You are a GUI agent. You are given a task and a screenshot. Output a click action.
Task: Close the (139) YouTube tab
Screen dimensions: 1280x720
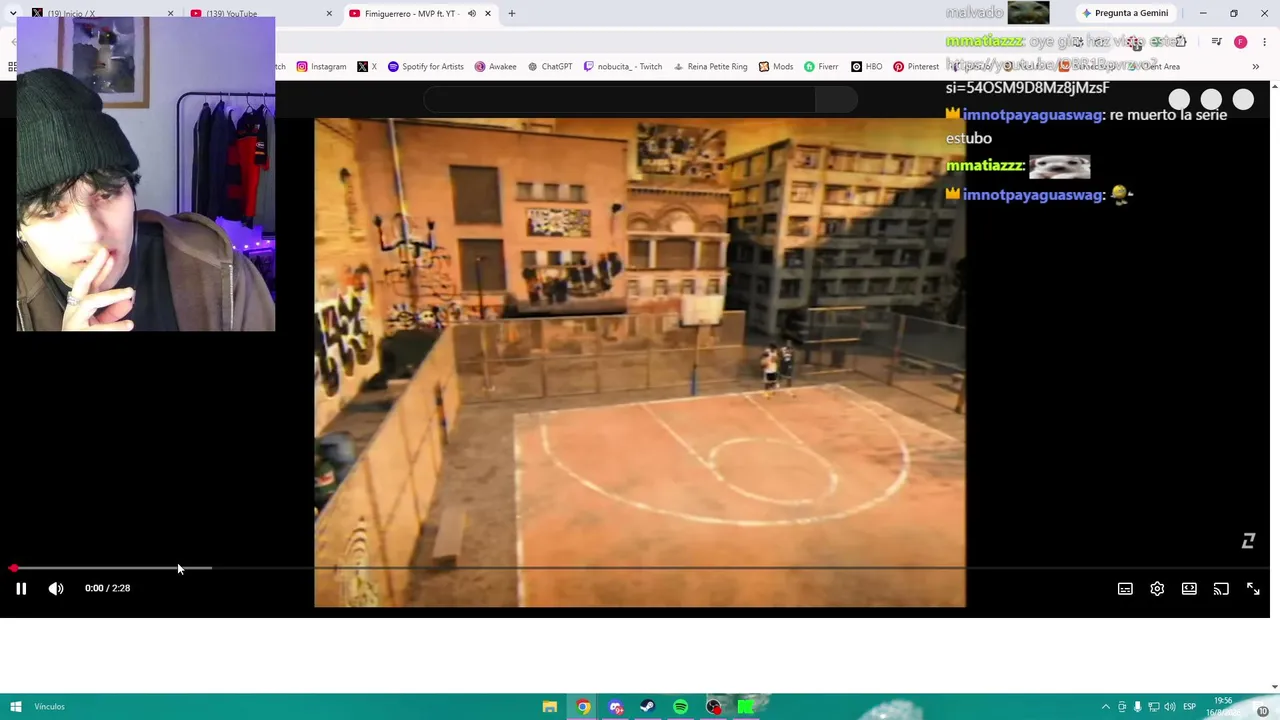coord(329,13)
